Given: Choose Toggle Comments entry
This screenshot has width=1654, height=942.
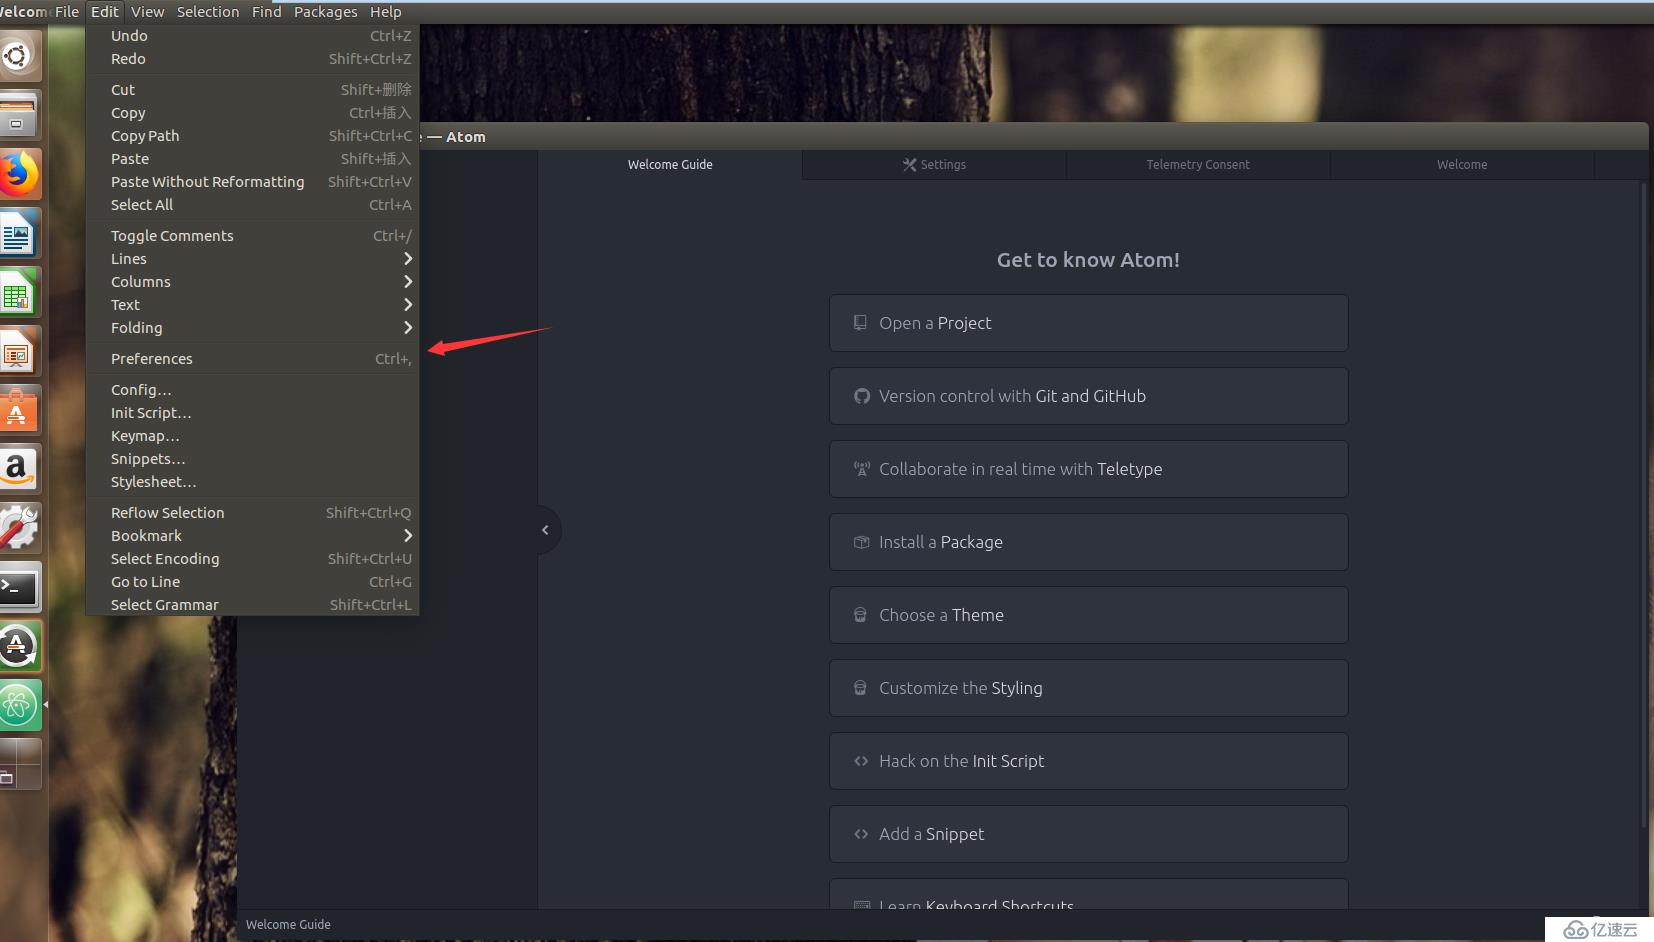Looking at the screenshot, I should coord(252,236).
